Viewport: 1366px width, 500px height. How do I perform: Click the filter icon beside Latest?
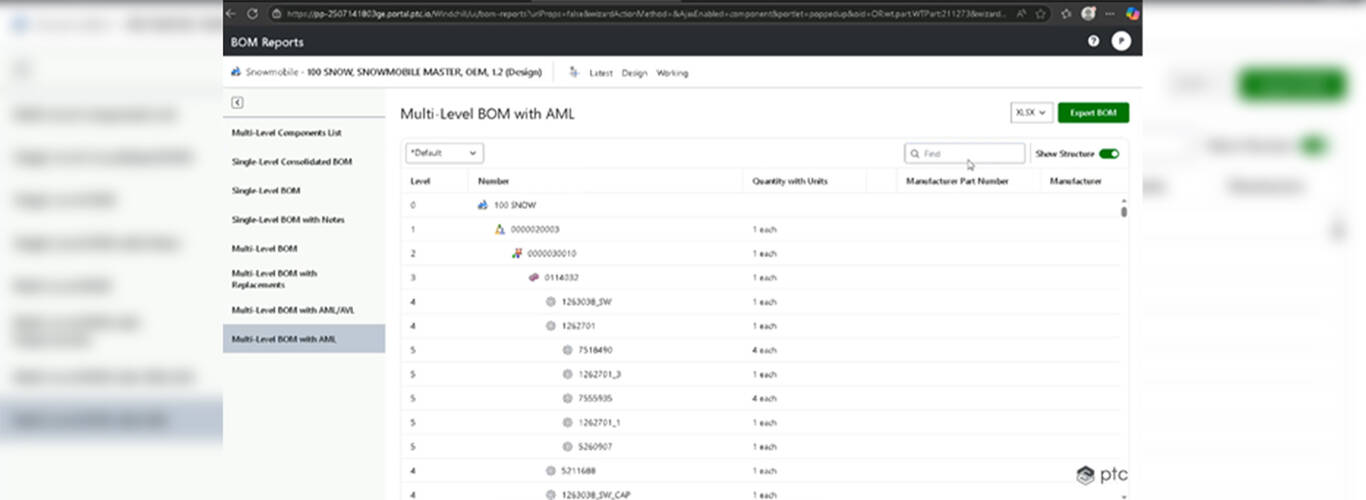point(574,72)
